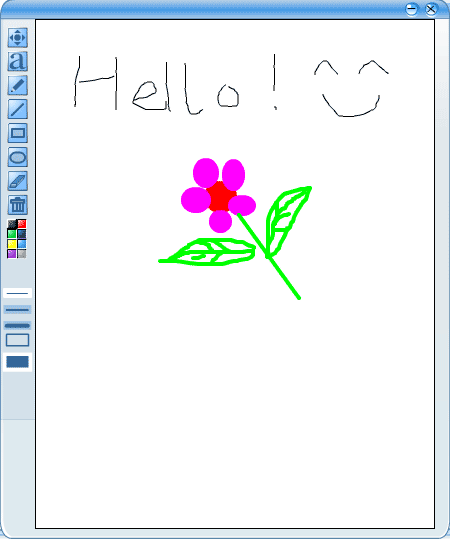Choose the black color swatch
Image resolution: width=450 pixels, height=539 pixels.
(12, 224)
